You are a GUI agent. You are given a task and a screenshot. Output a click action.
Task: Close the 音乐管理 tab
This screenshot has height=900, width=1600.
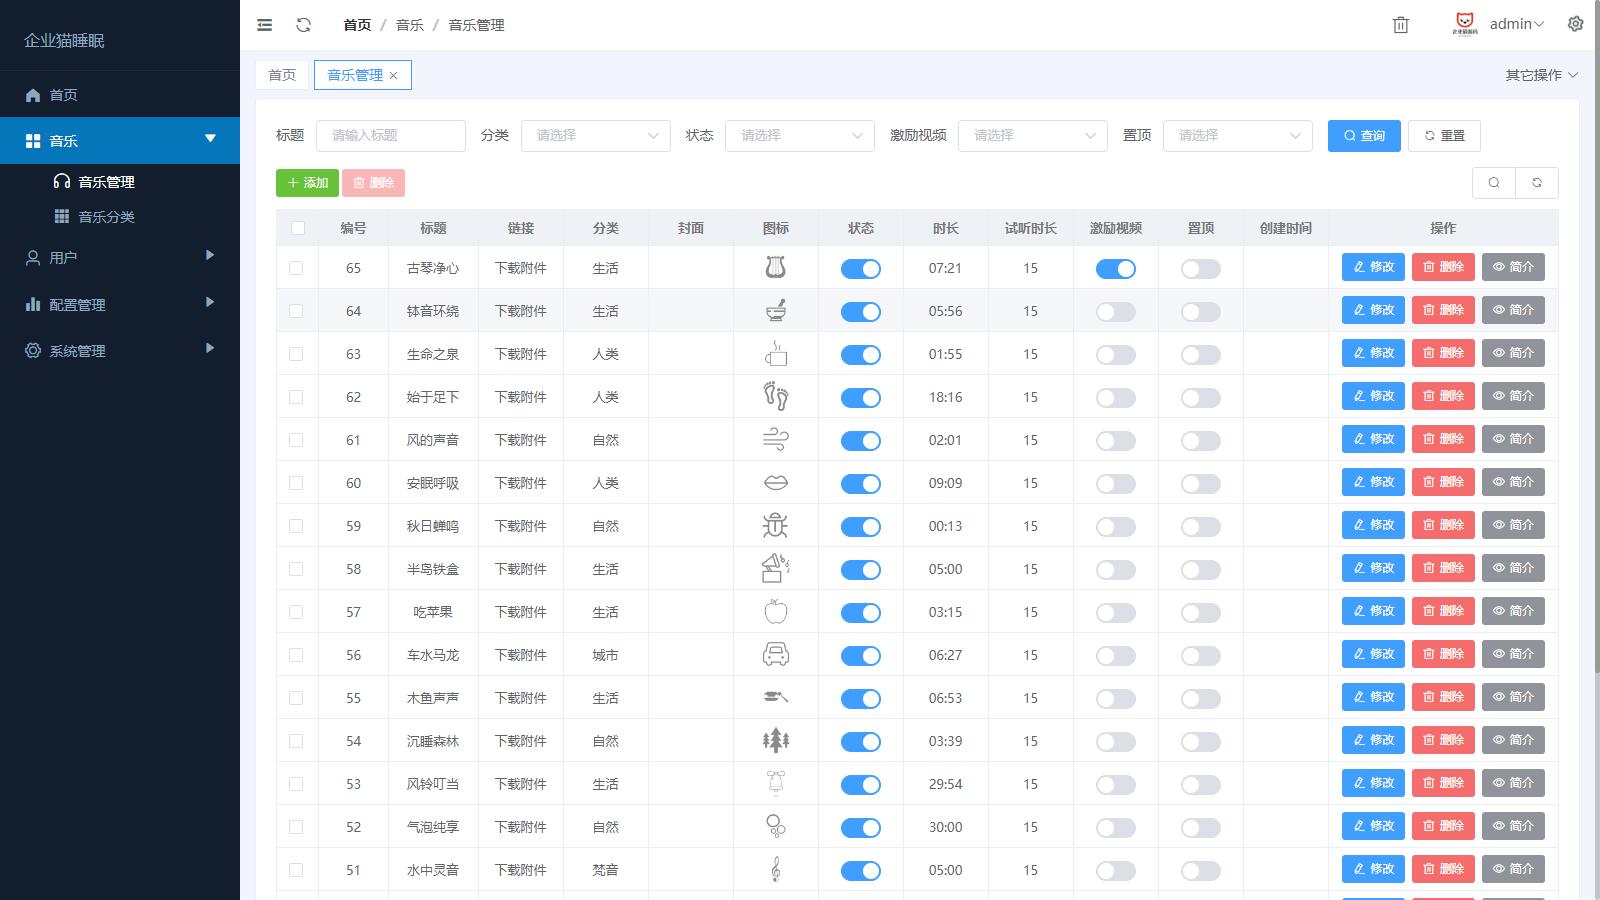(394, 76)
